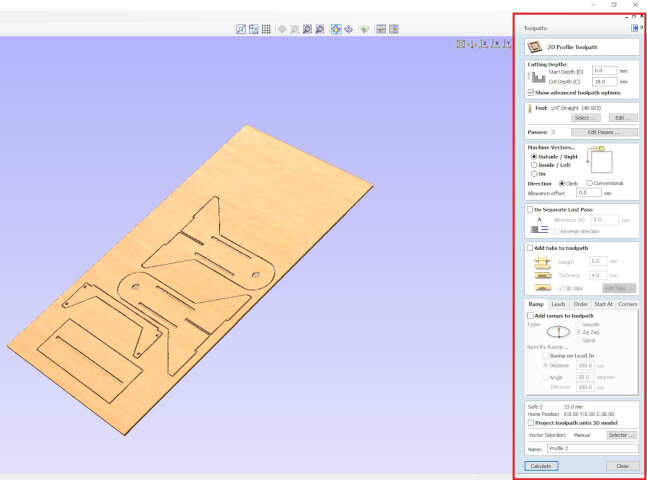Click the tab length illustration icon
Viewport: 647px width, 480px height.
tap(543, 262)
